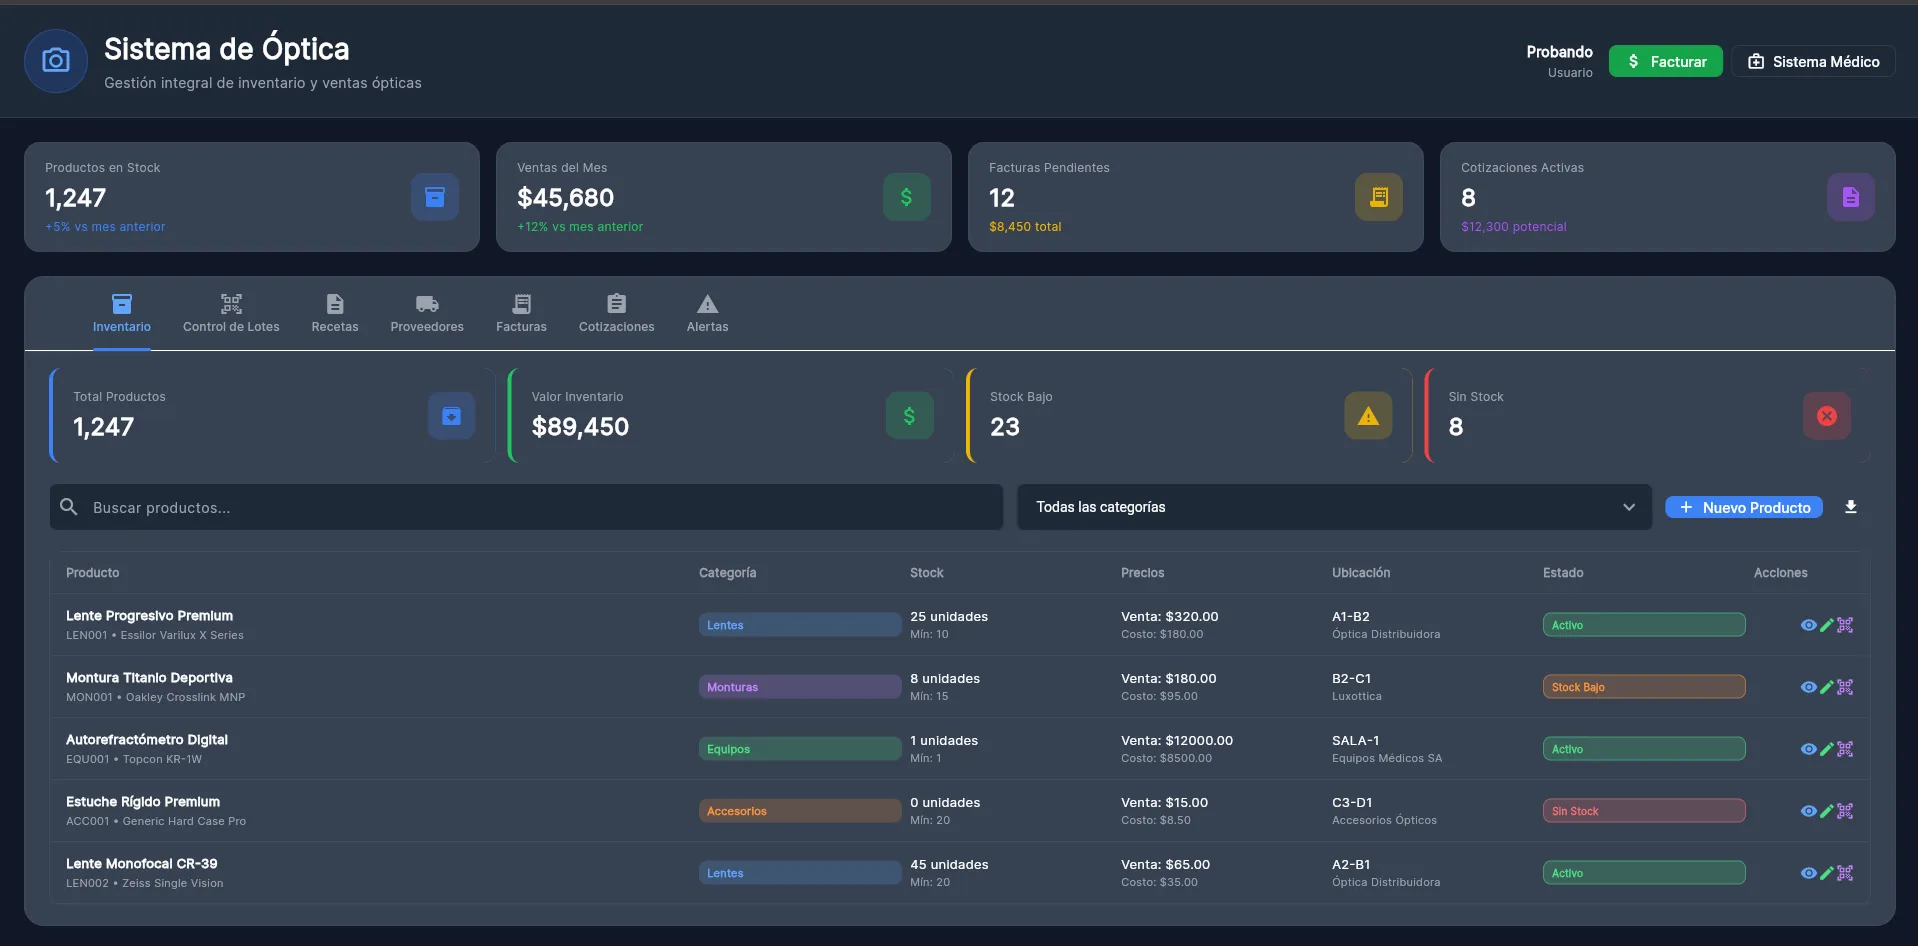Switch to the Control de Lotes tab
The height and width of the screenshot is (946, 1918).
[x=231, y=314]
